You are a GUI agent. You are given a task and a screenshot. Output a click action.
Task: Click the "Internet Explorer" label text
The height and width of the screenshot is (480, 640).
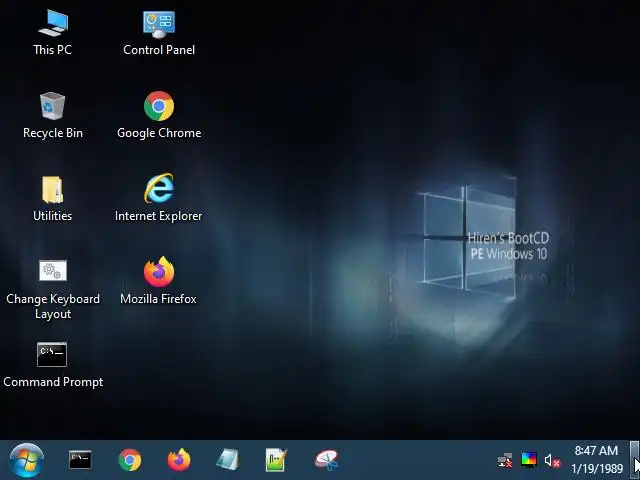[159, 216]
